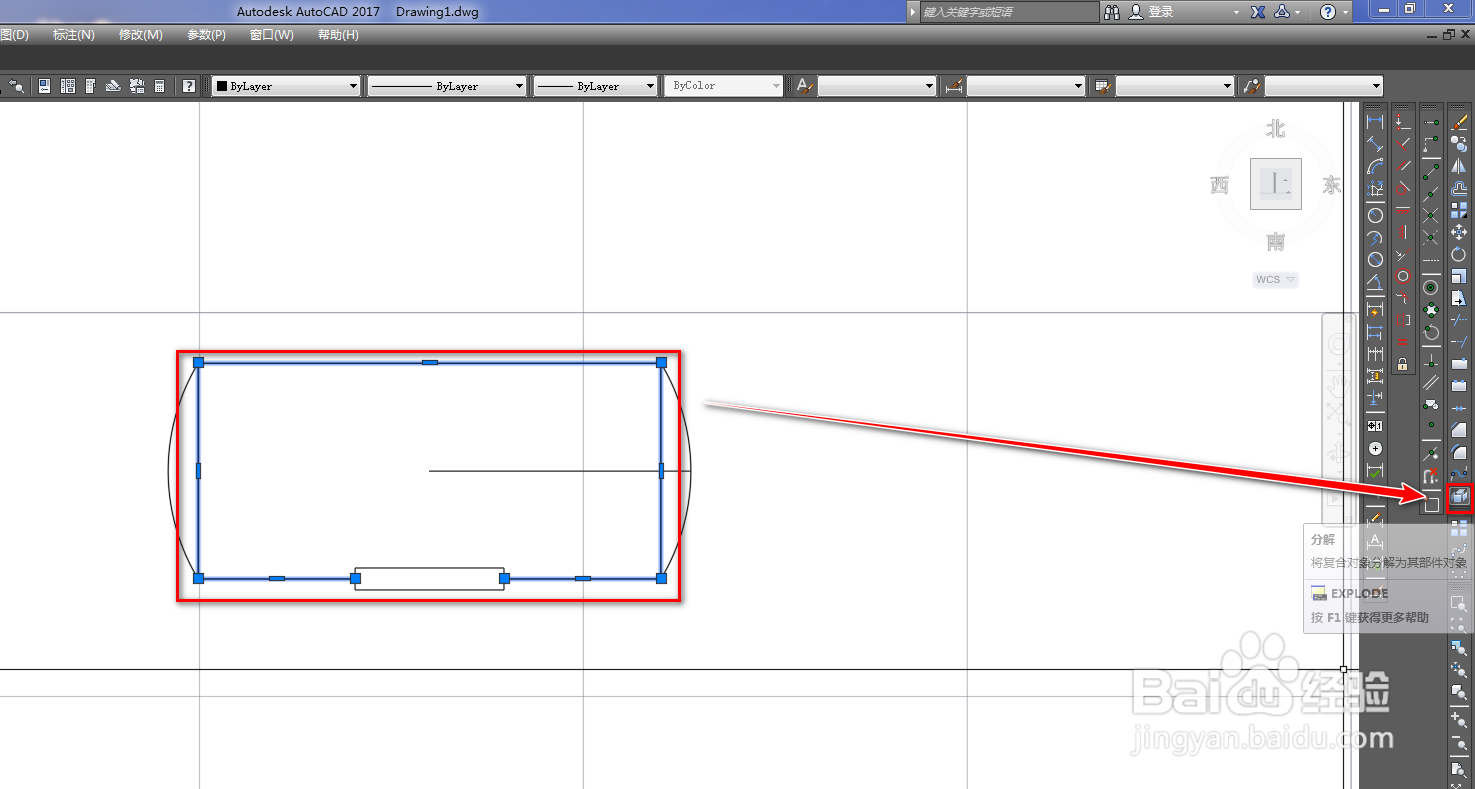This screenshot has height=789, width=1475.
Task: Open the text style dropdown
Action: pos(877,86)
